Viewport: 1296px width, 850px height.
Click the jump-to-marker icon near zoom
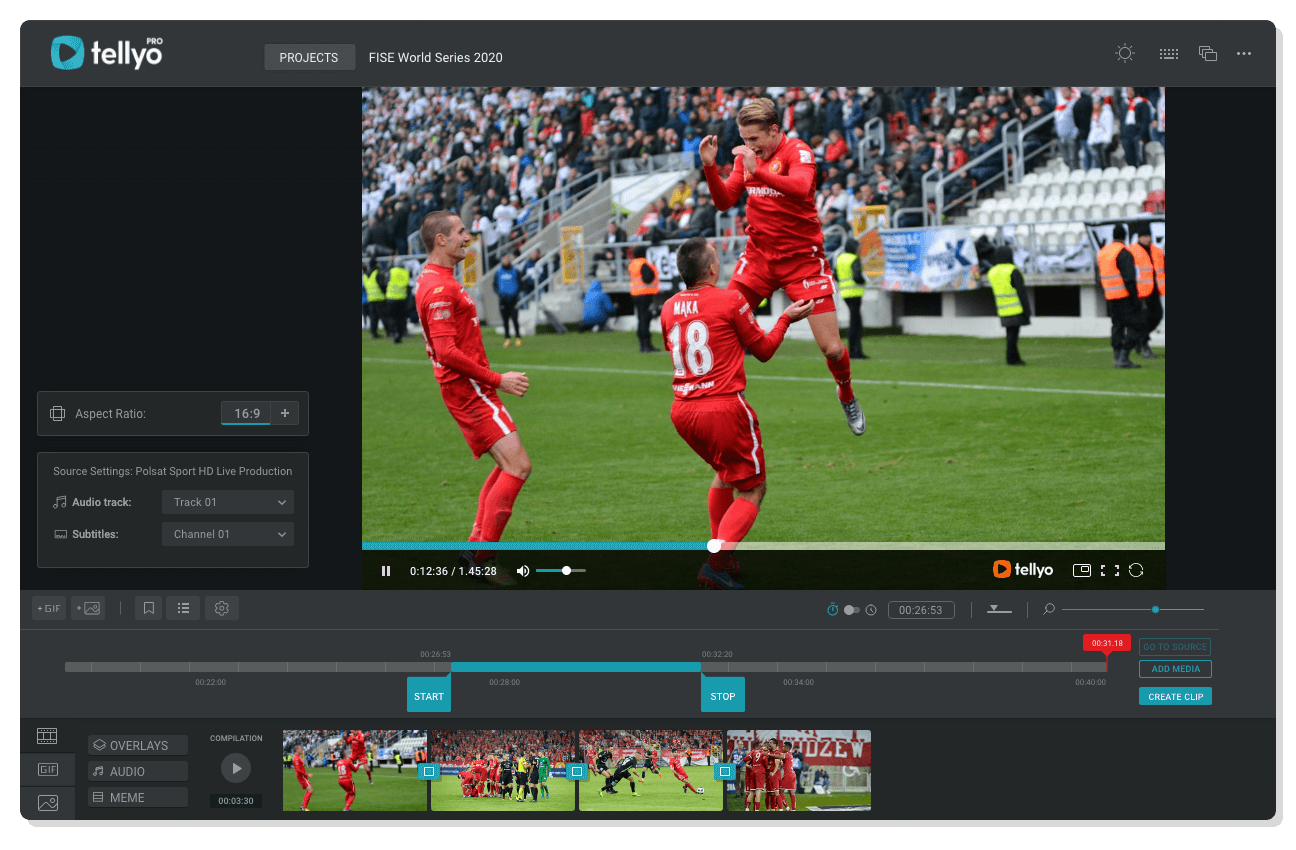pos(999,609)
